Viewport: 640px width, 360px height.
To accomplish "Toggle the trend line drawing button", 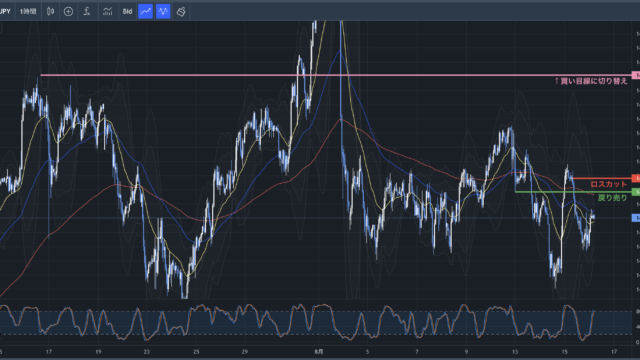I will click(x=145, y=11).
